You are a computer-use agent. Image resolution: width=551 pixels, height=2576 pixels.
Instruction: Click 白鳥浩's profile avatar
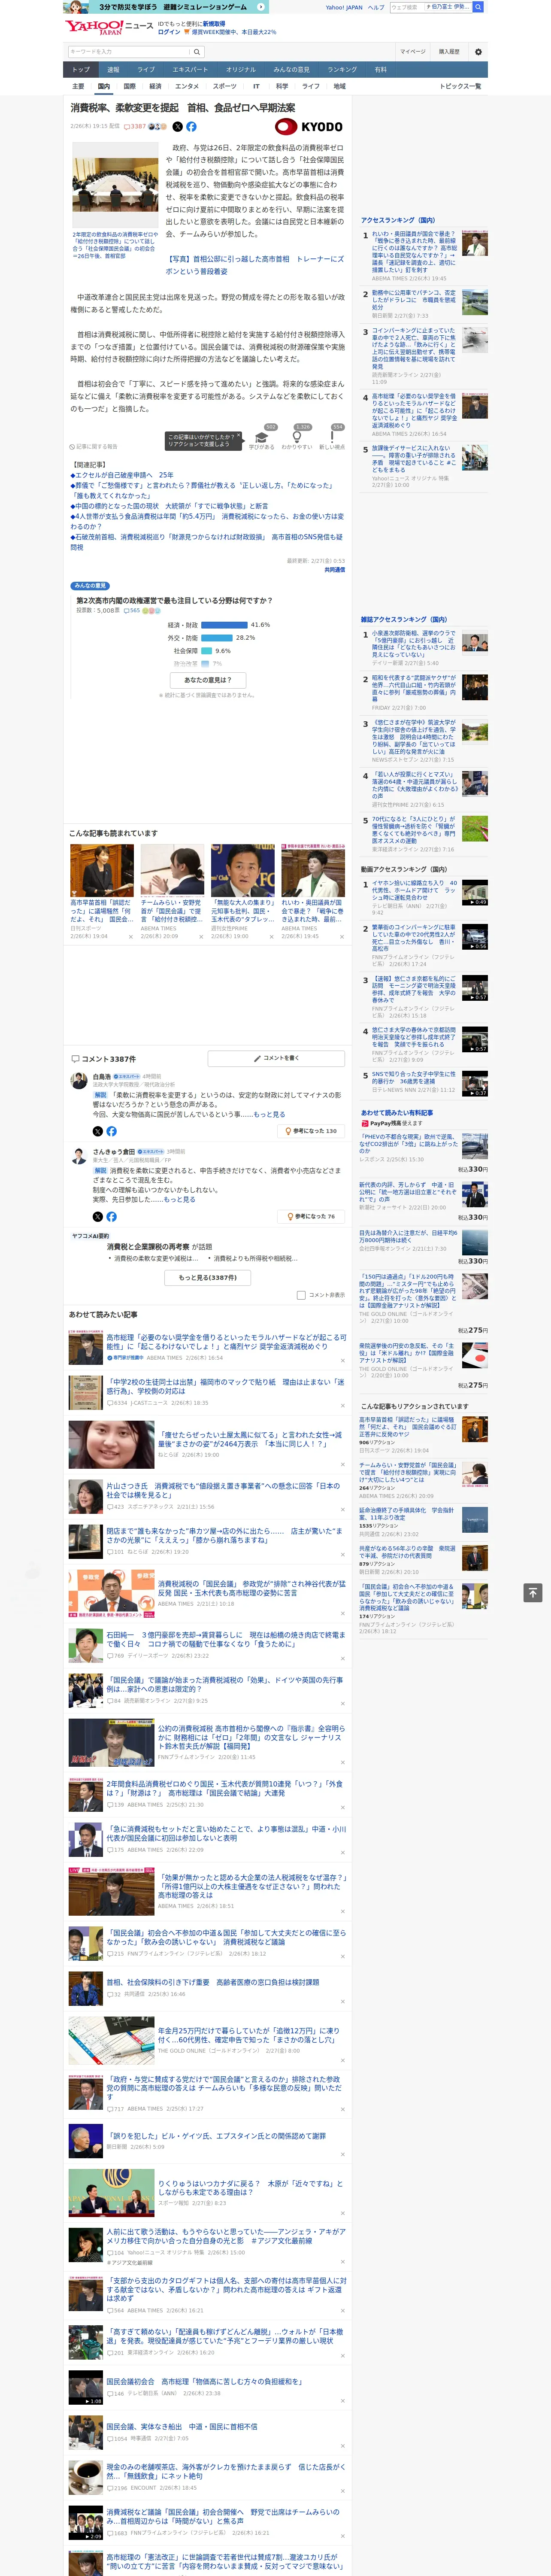[78, 1081]
